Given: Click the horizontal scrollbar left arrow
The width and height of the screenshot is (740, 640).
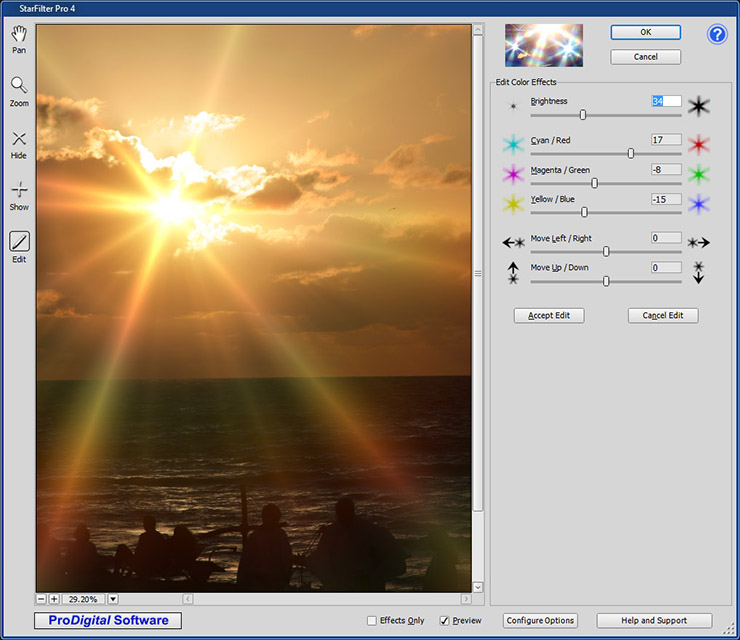Looking at the screenshot, I should point(188,599).
